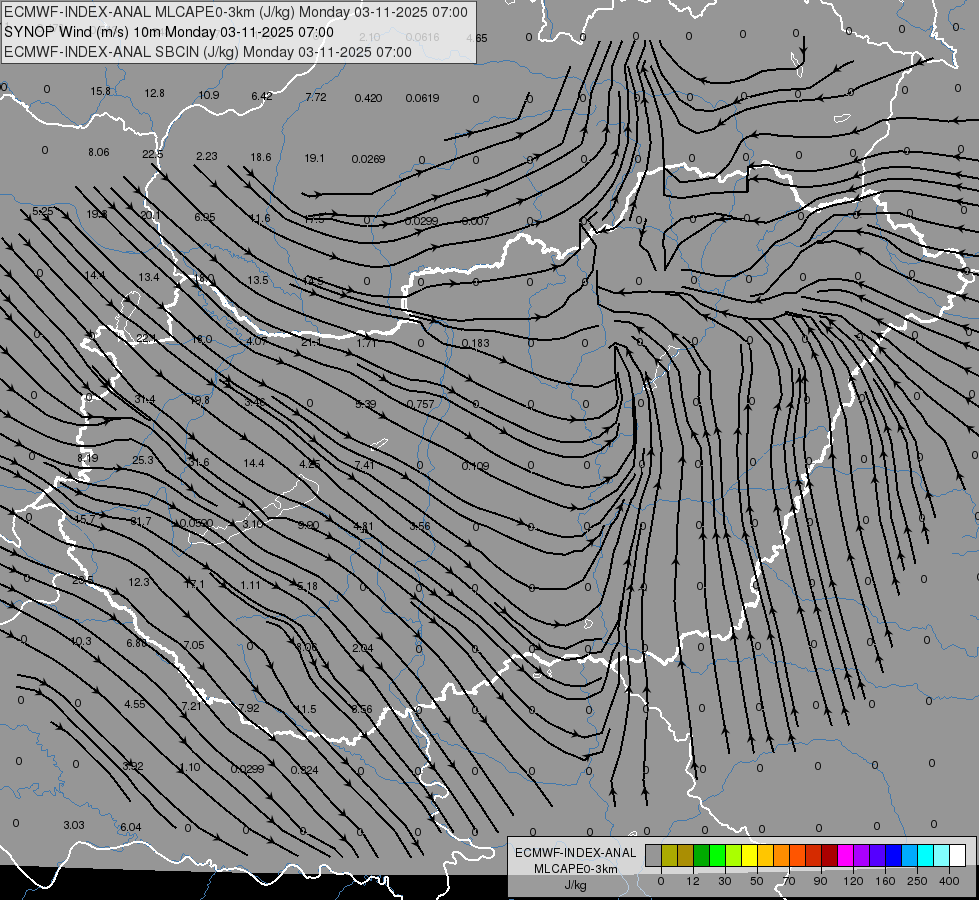
Task: Click the dark green legend swatch
Action: click(701, 855)
